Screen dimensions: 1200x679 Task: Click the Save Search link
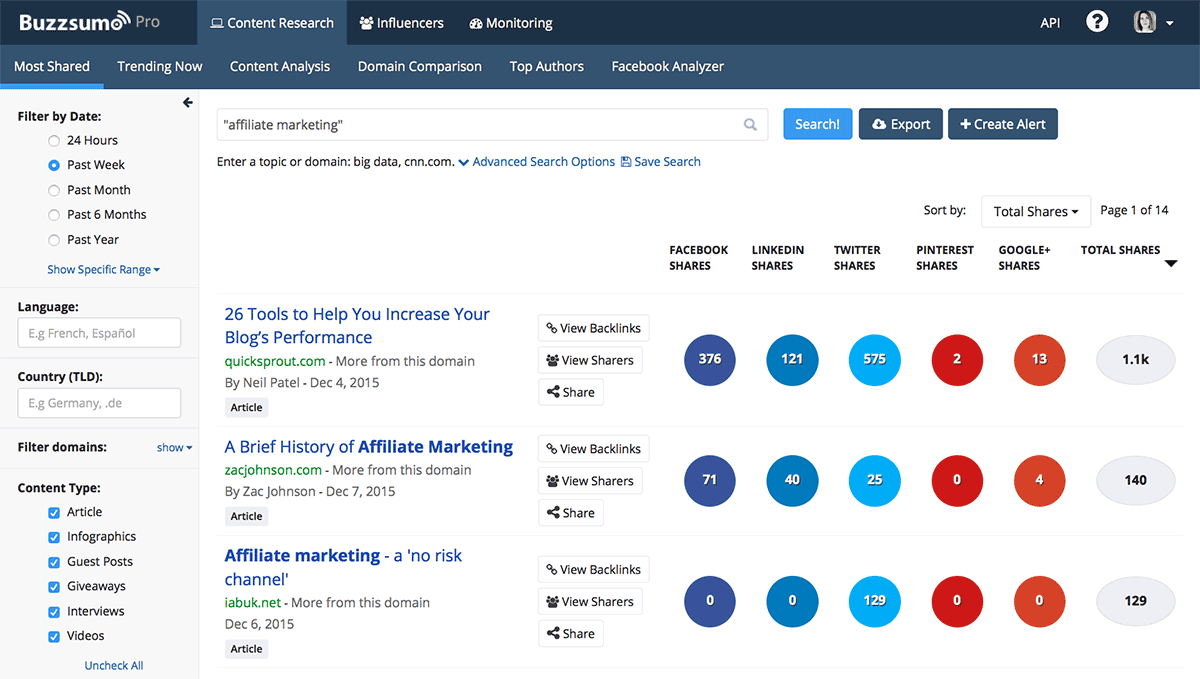(661, 162)
